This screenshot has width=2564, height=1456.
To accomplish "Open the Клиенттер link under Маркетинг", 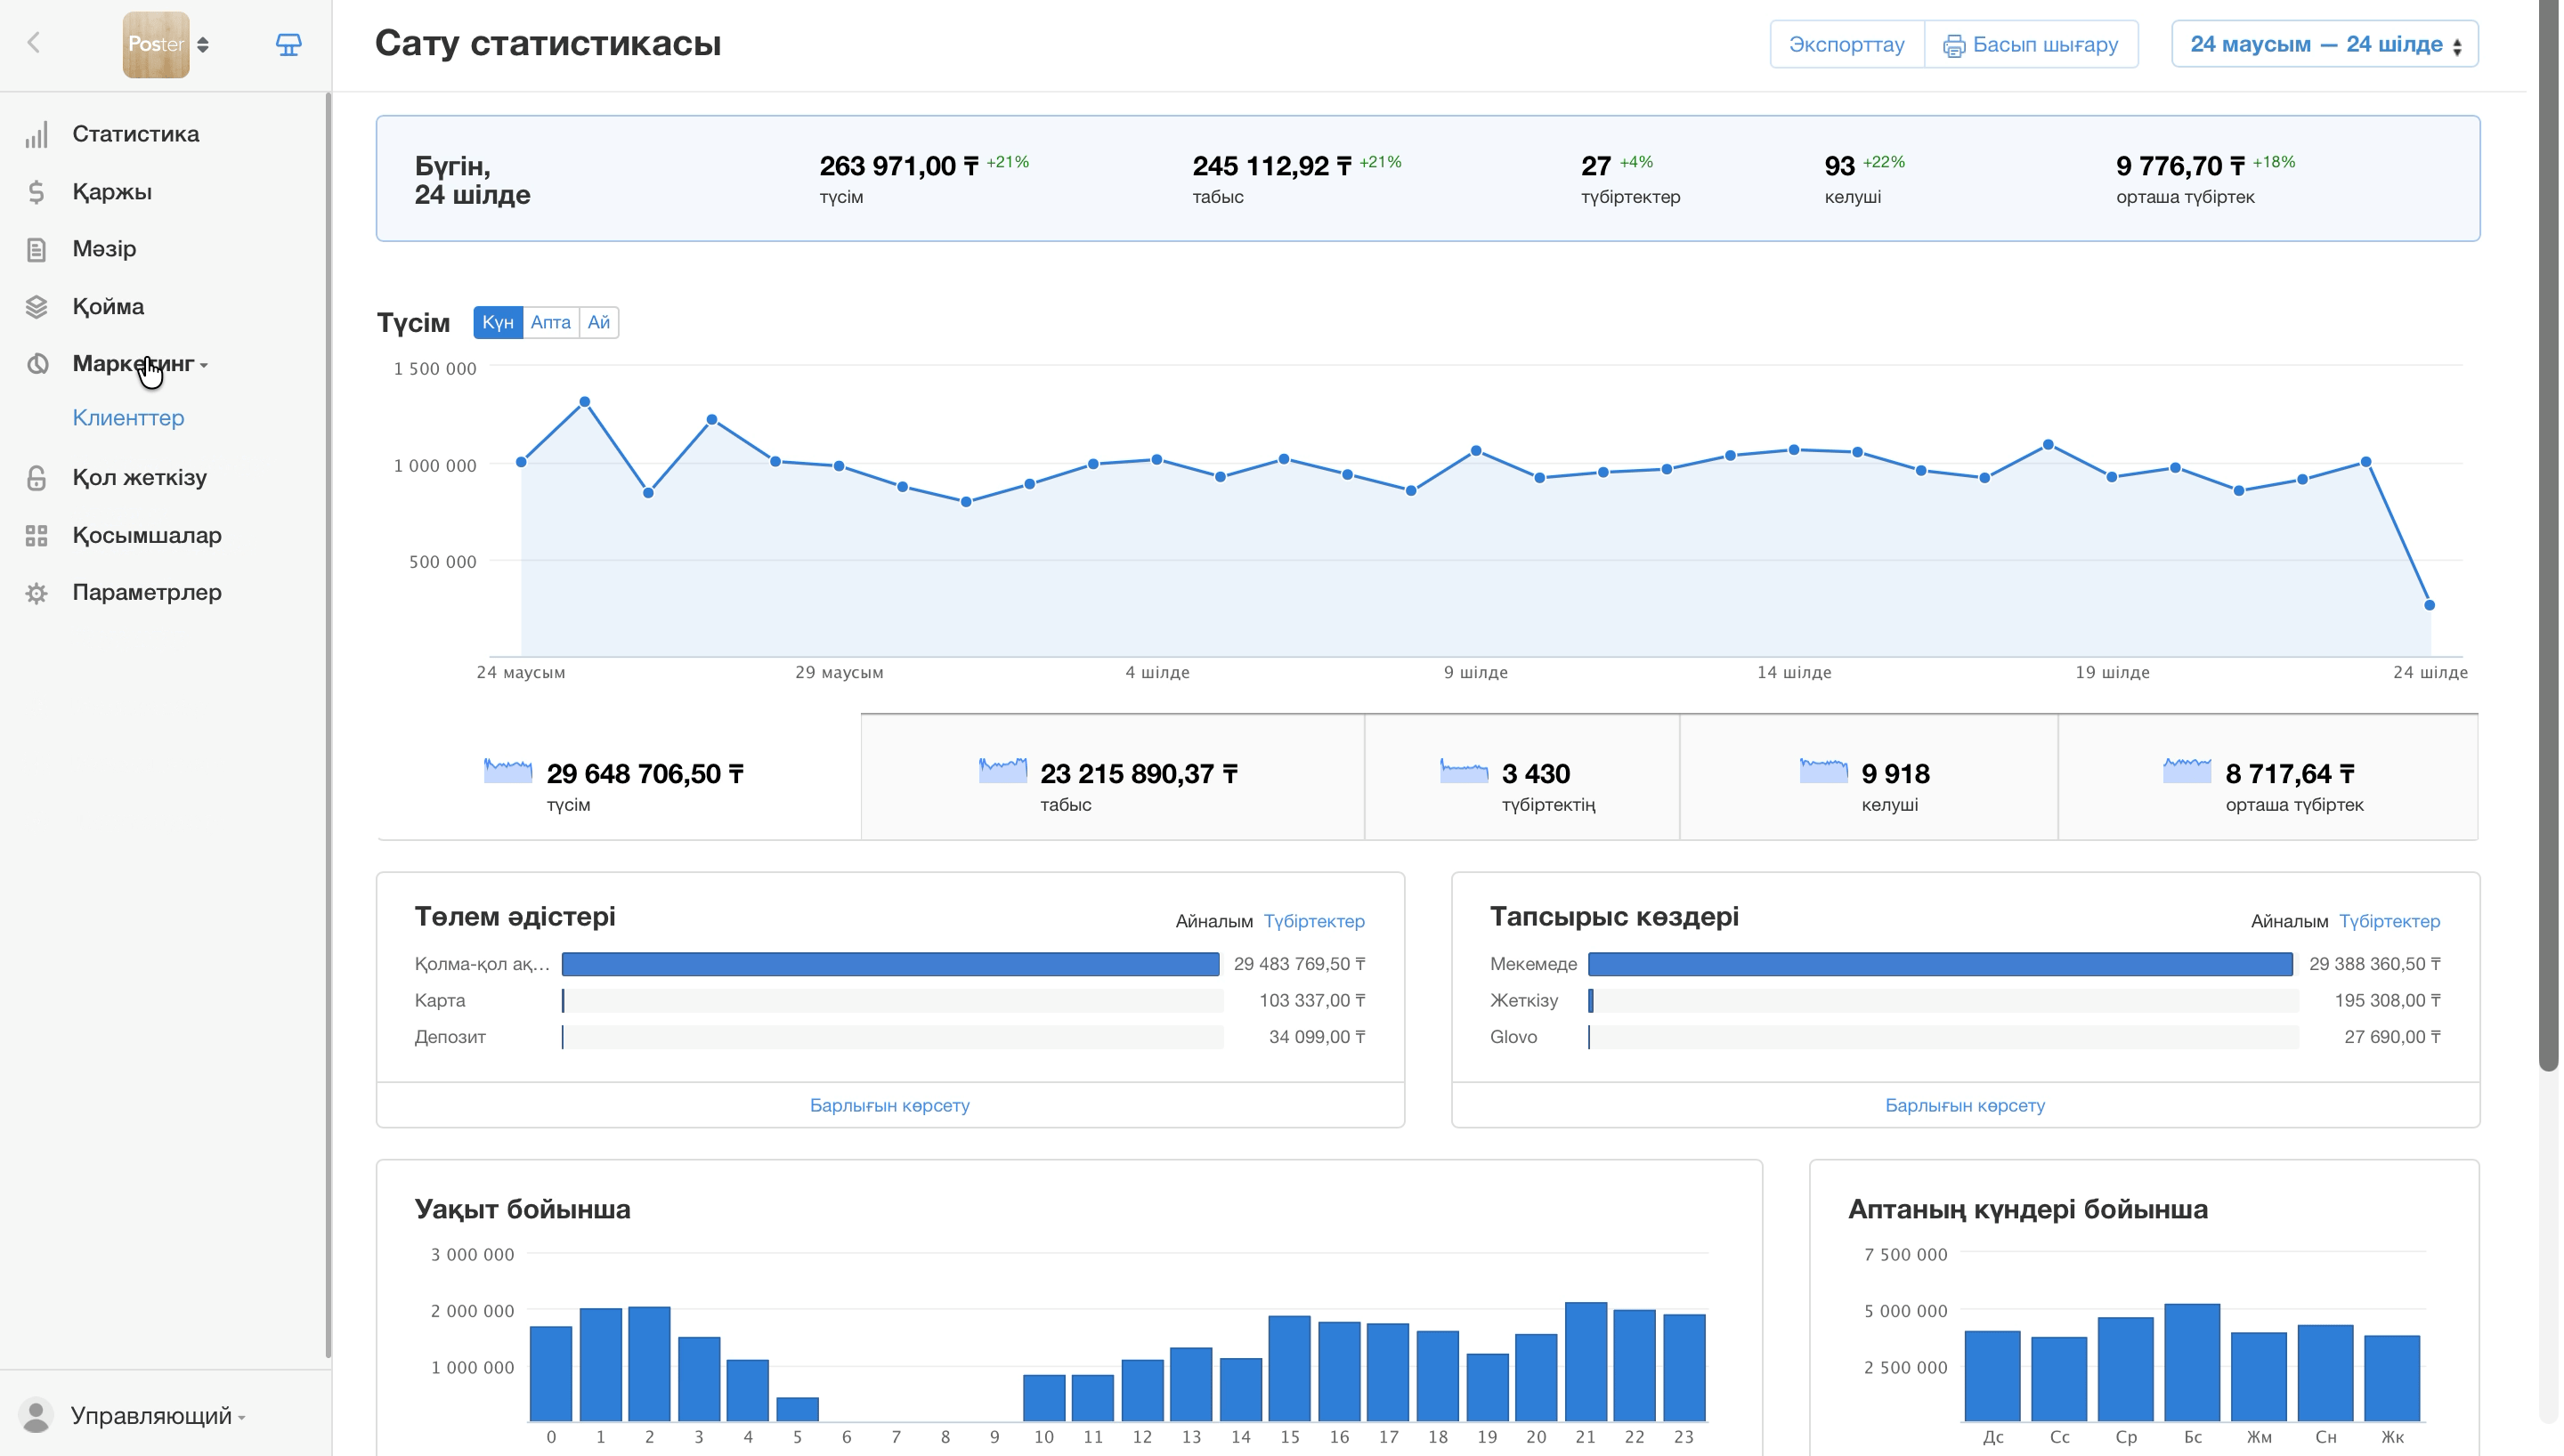I will tap(128, 418).
